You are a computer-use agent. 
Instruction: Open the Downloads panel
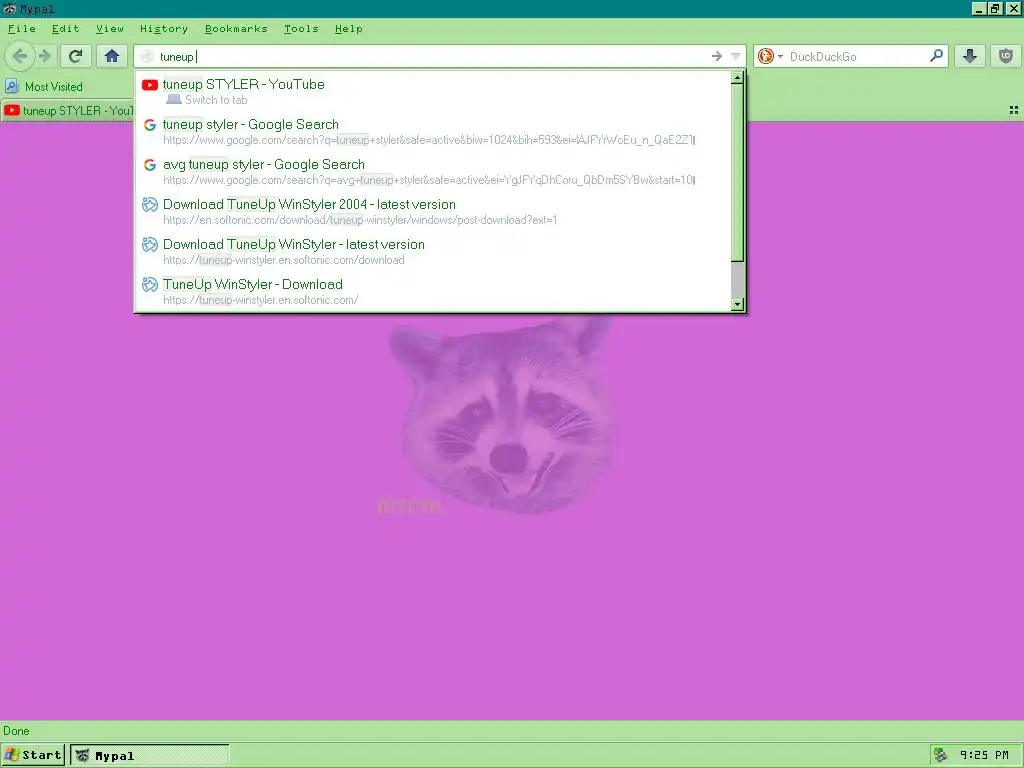click(970, 56)
